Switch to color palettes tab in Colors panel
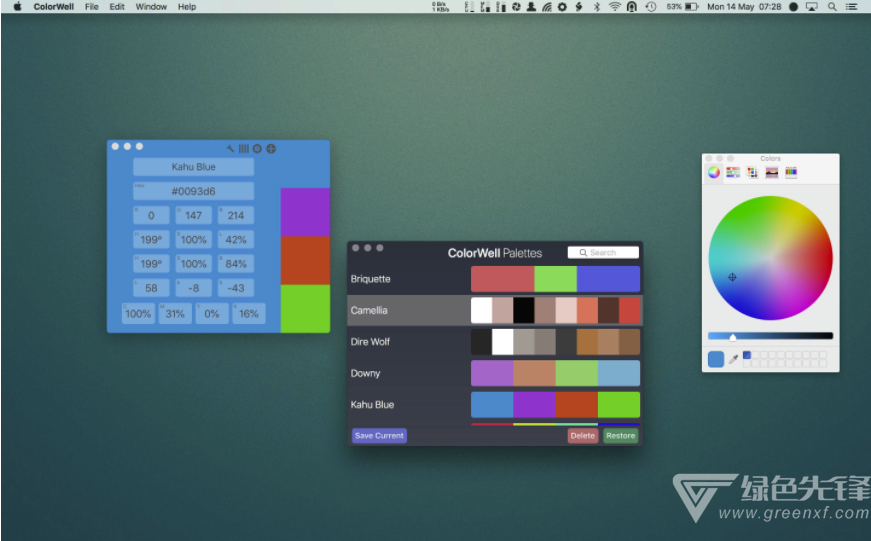871x541 pixels. pyautogui.click(x=752, y=172)
